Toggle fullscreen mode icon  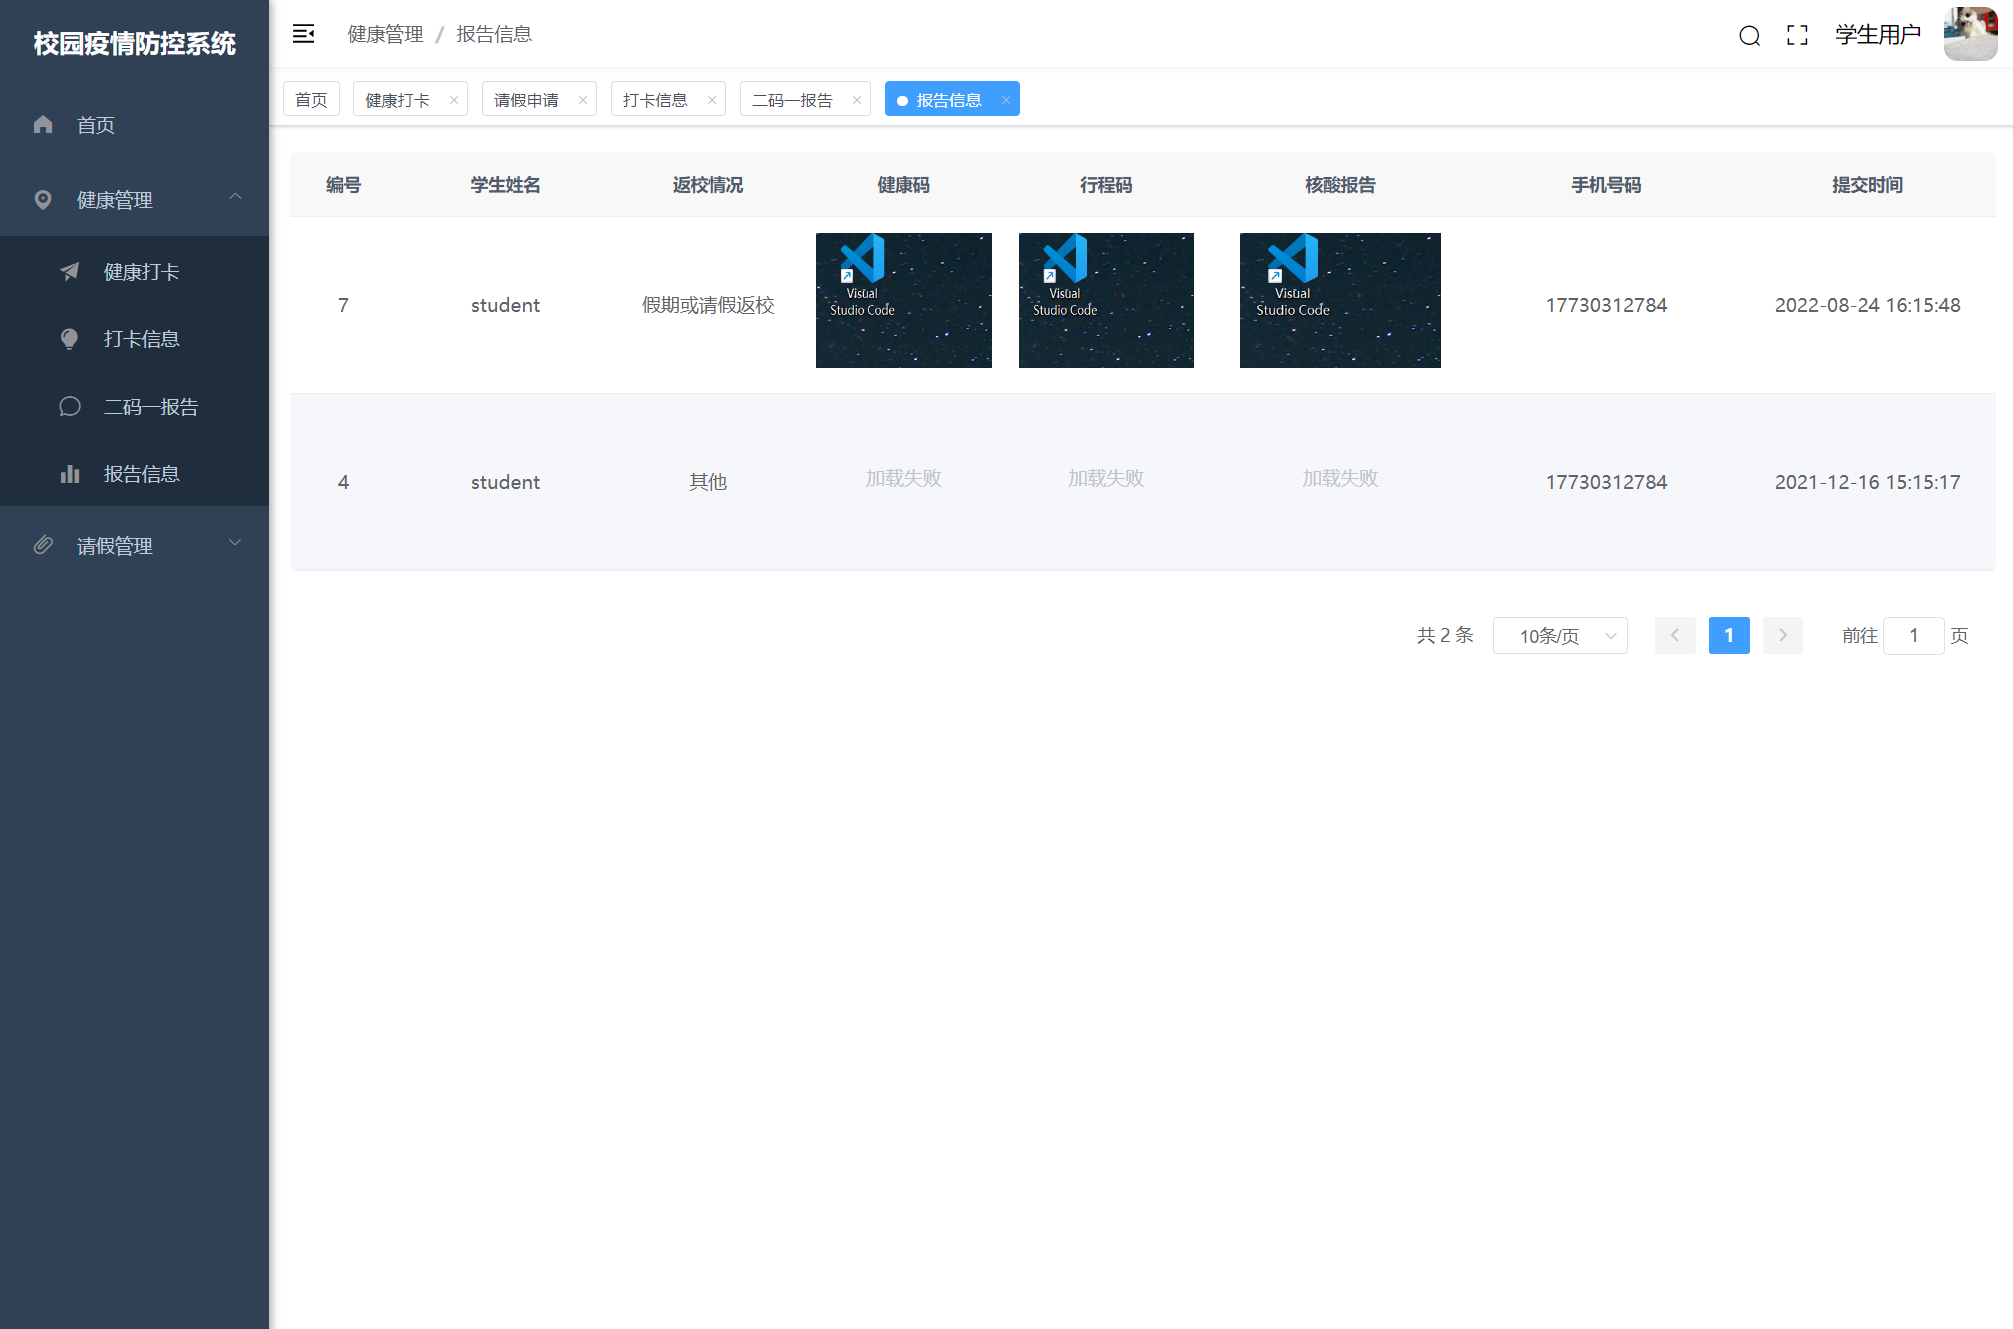[1797, 36]
